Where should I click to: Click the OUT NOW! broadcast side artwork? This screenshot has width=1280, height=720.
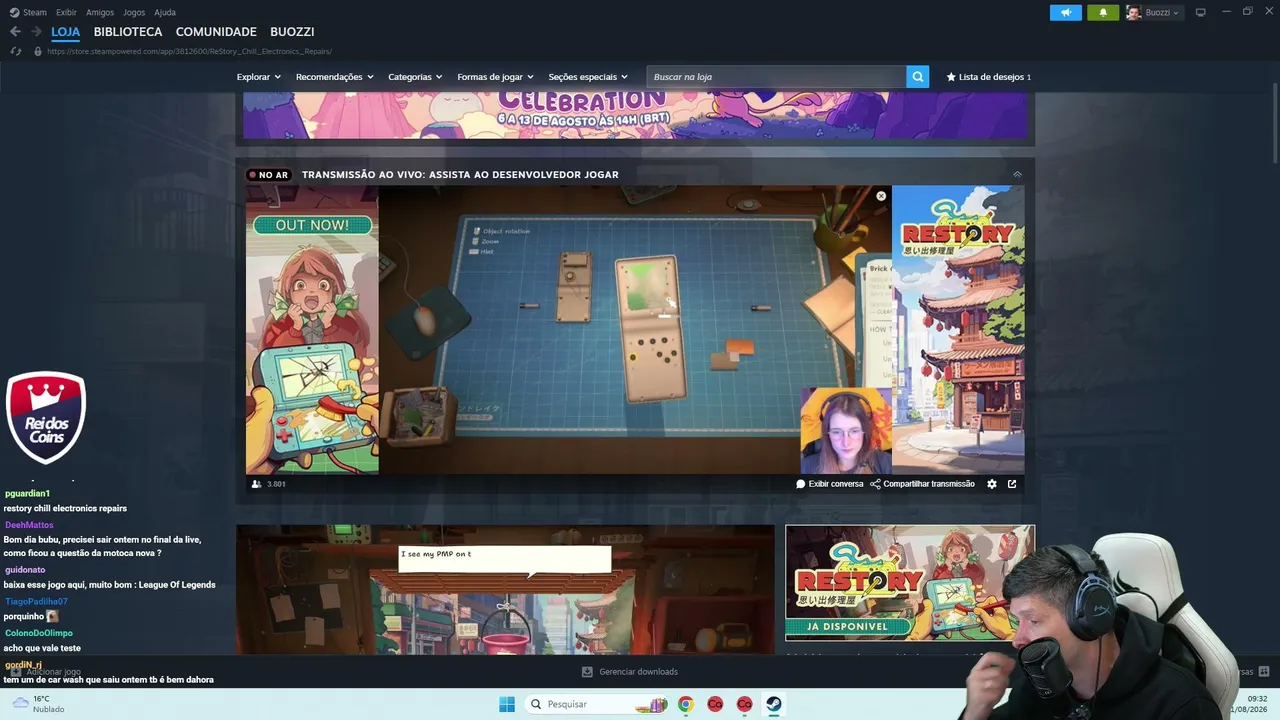click(x=312, y=329)
